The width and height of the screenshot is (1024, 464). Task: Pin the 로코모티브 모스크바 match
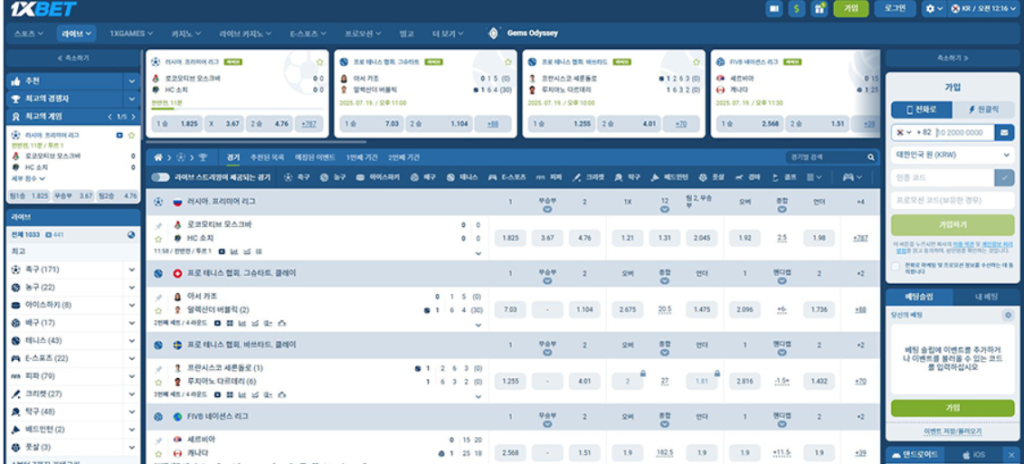tap(158, 225)
